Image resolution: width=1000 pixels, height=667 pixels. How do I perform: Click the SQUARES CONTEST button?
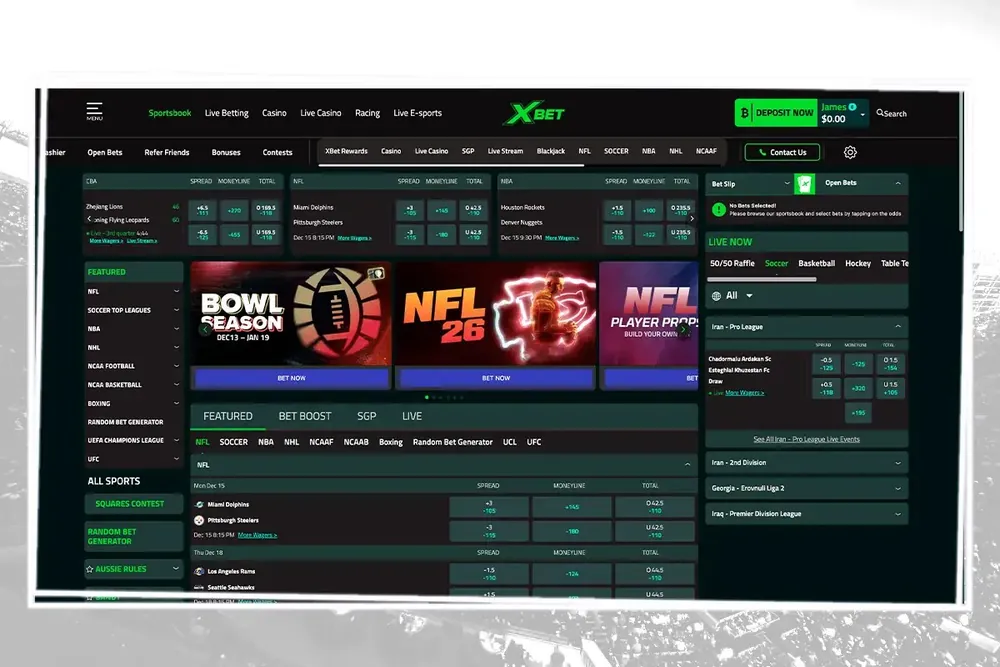[133, 504]
